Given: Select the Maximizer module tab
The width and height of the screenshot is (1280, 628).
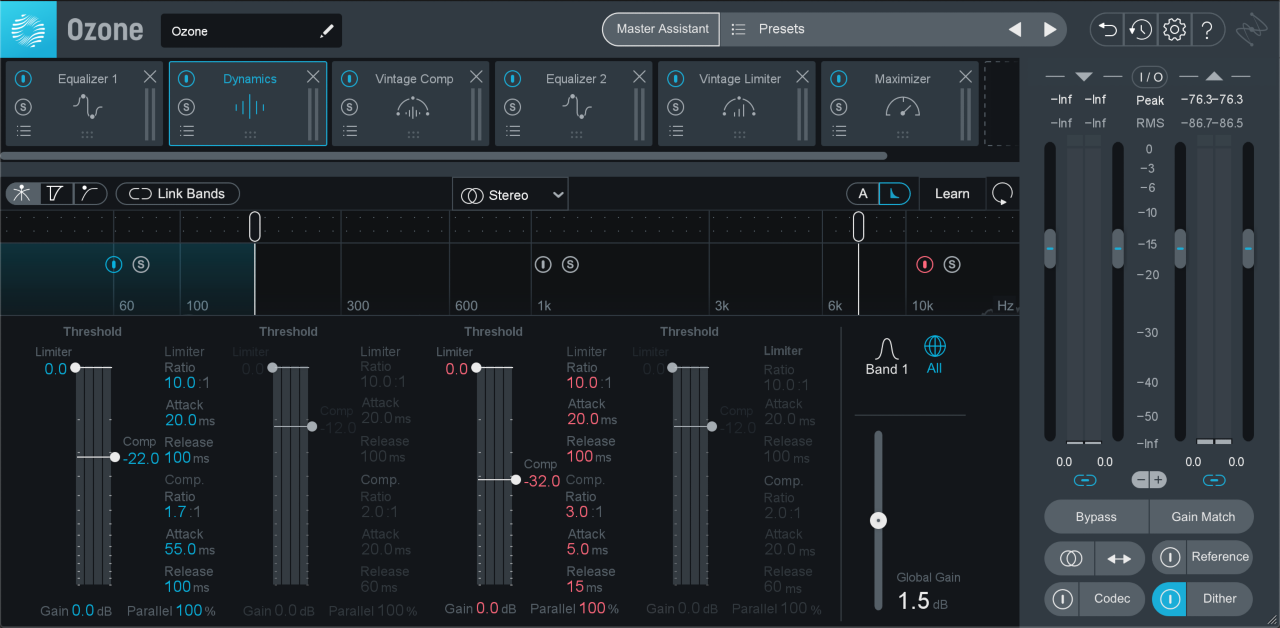Looking at the screenshot, I should click(899, 103).
